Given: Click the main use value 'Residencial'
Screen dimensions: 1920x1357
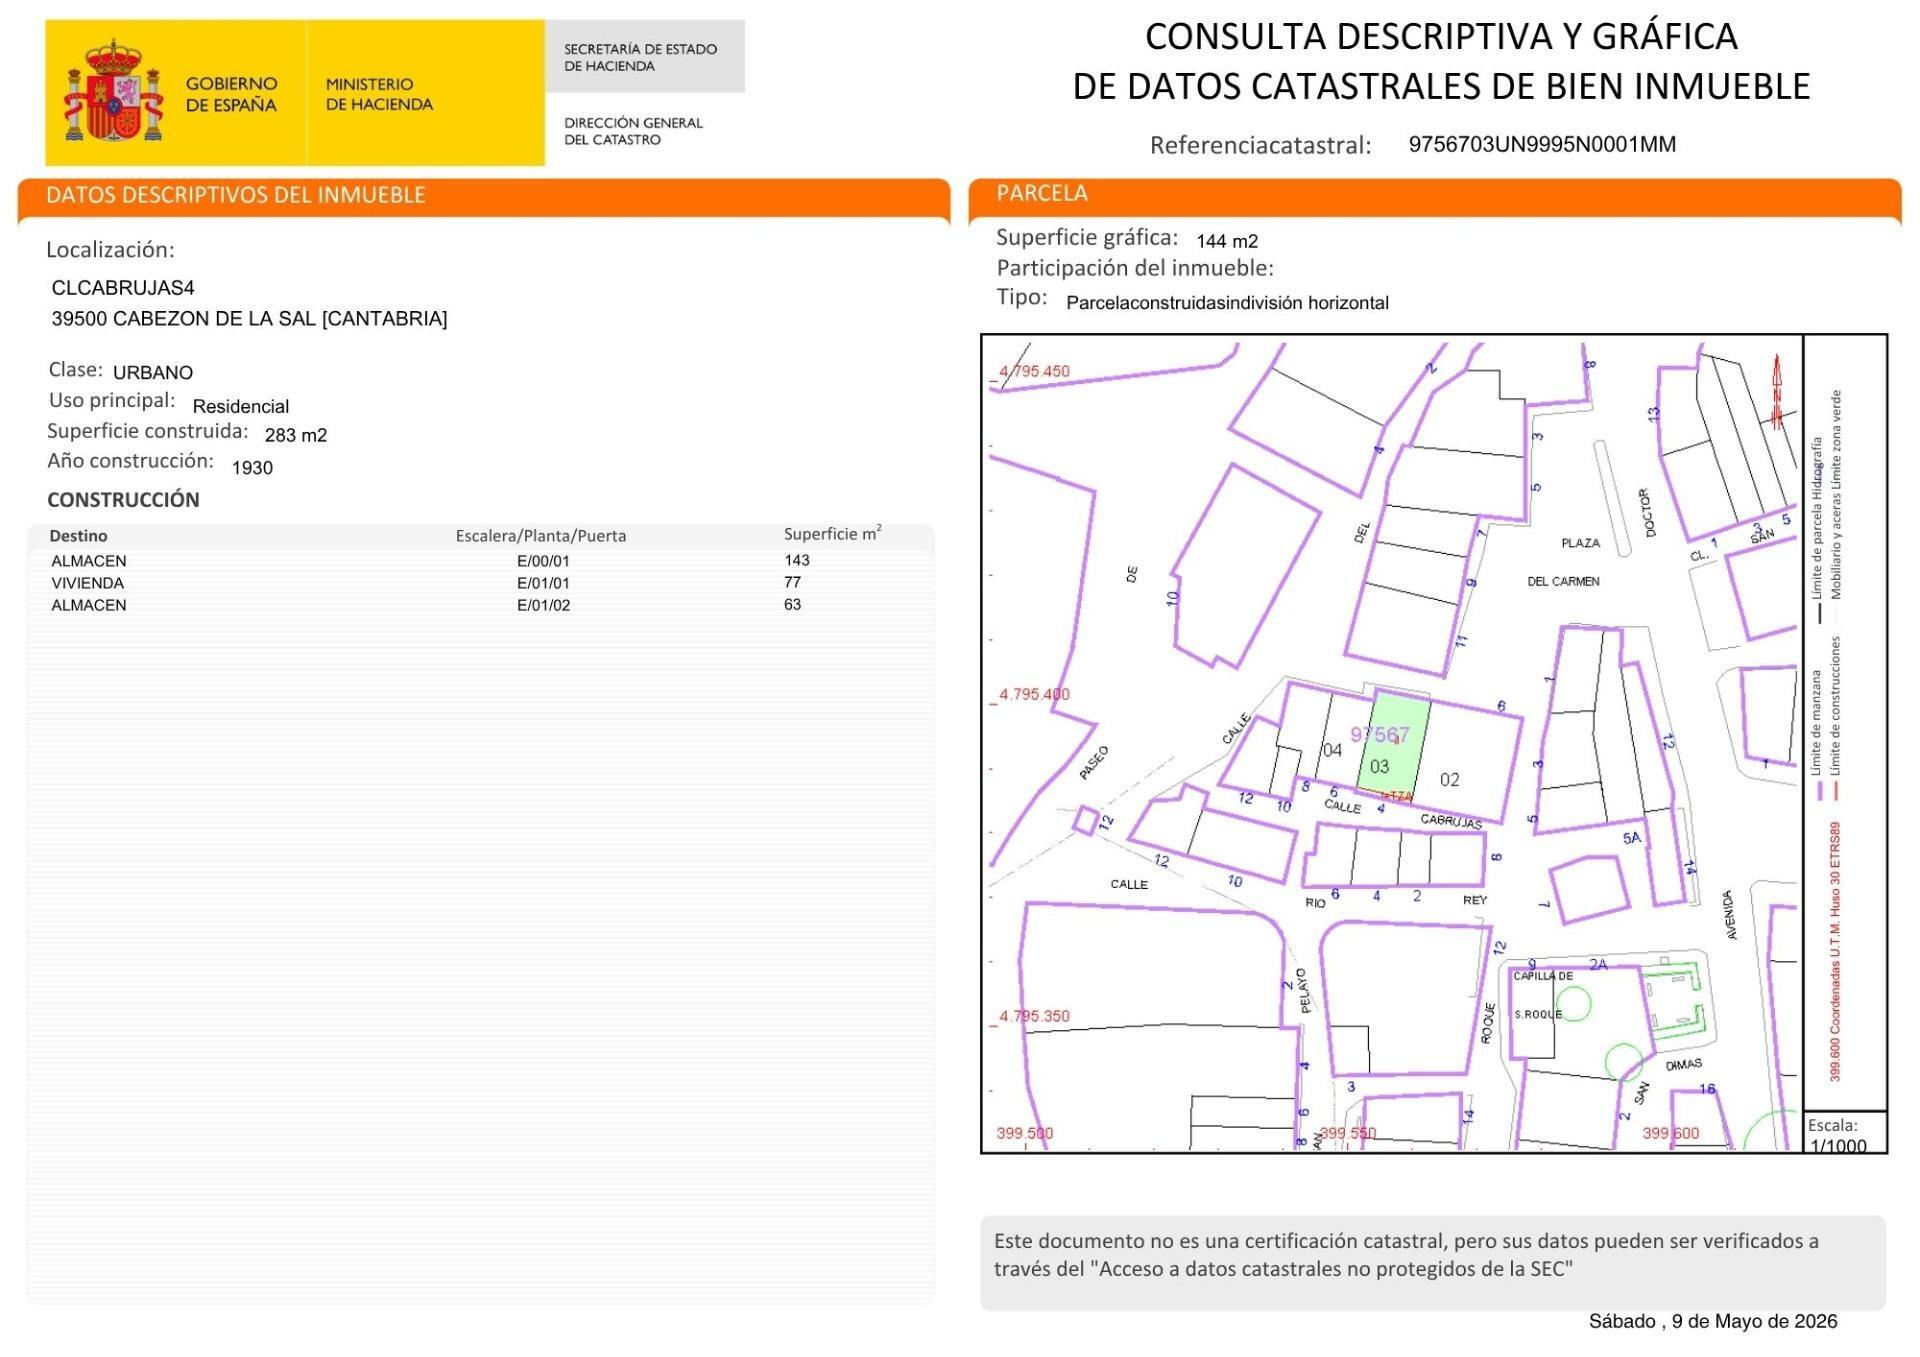Looking at the screenshot, I should 241,407.
